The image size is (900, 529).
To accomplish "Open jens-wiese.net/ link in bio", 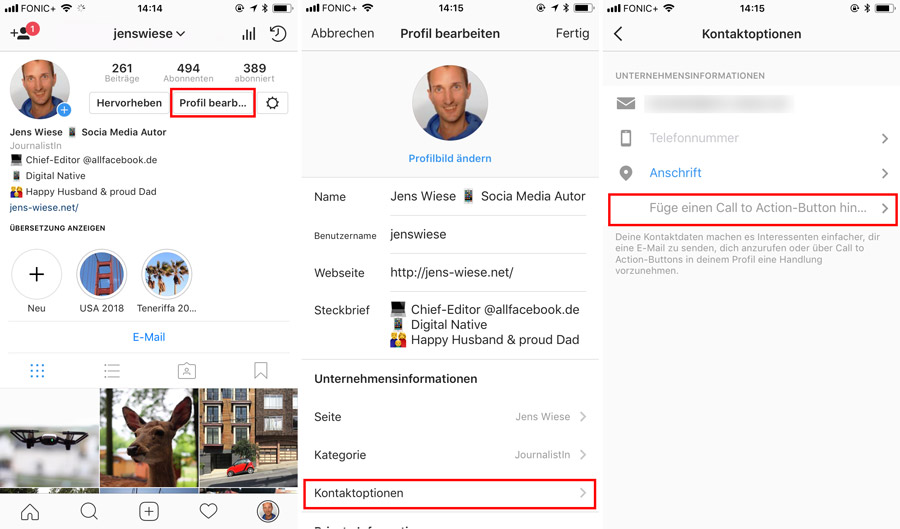I will [x=44, y=208].
